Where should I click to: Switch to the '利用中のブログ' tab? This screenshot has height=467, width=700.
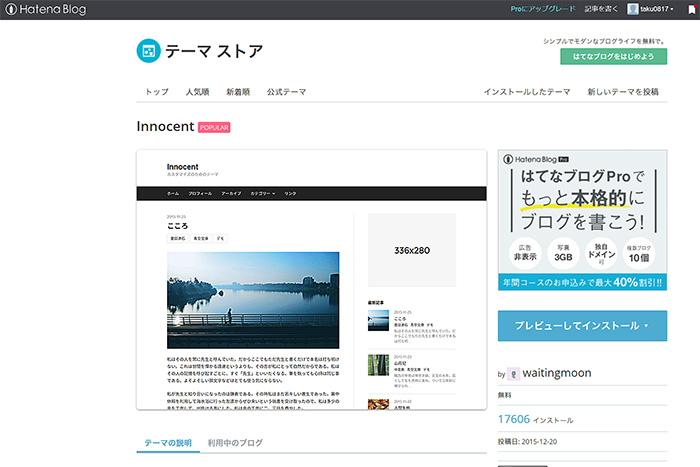pyautogui.click(x=235, y=442)
